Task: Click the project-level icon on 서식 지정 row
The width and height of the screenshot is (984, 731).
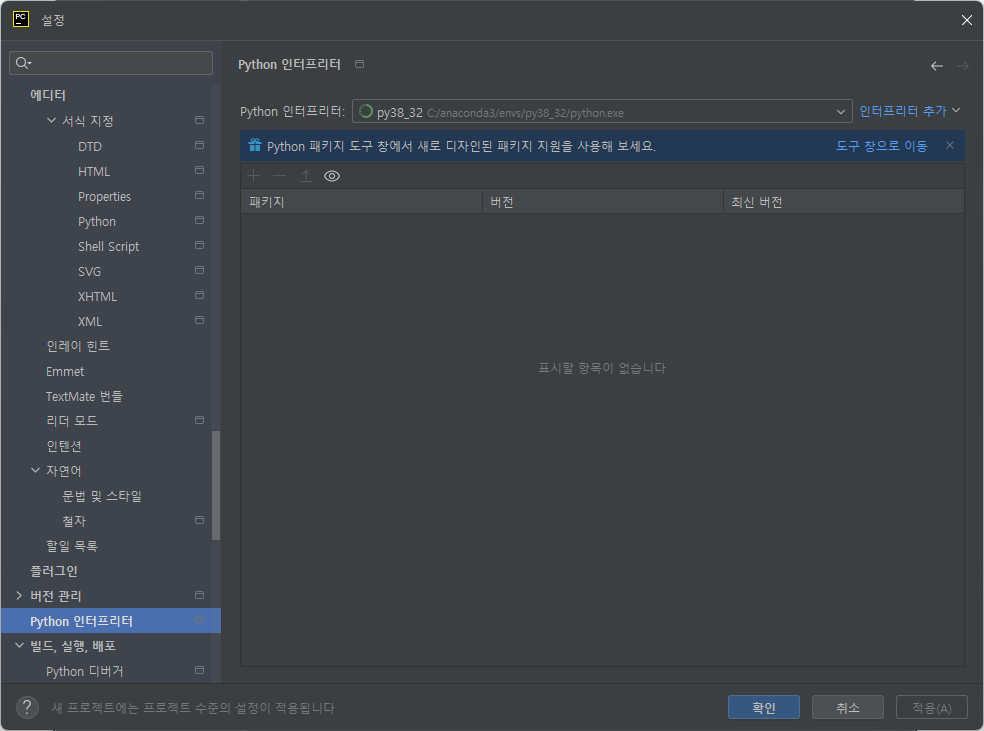Action: pyautogui.click(x=200, y=120)
